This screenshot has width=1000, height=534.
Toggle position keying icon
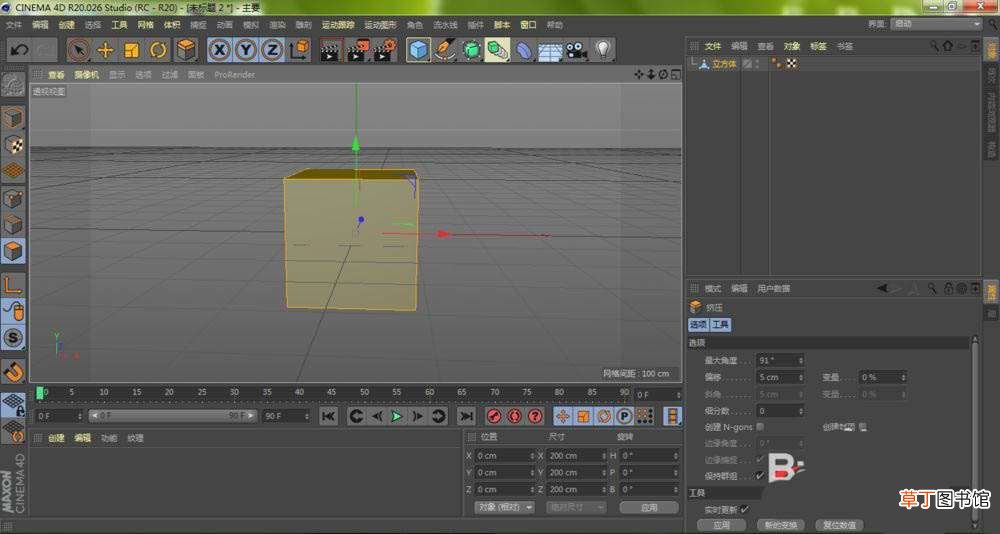[x=562, y=417]
